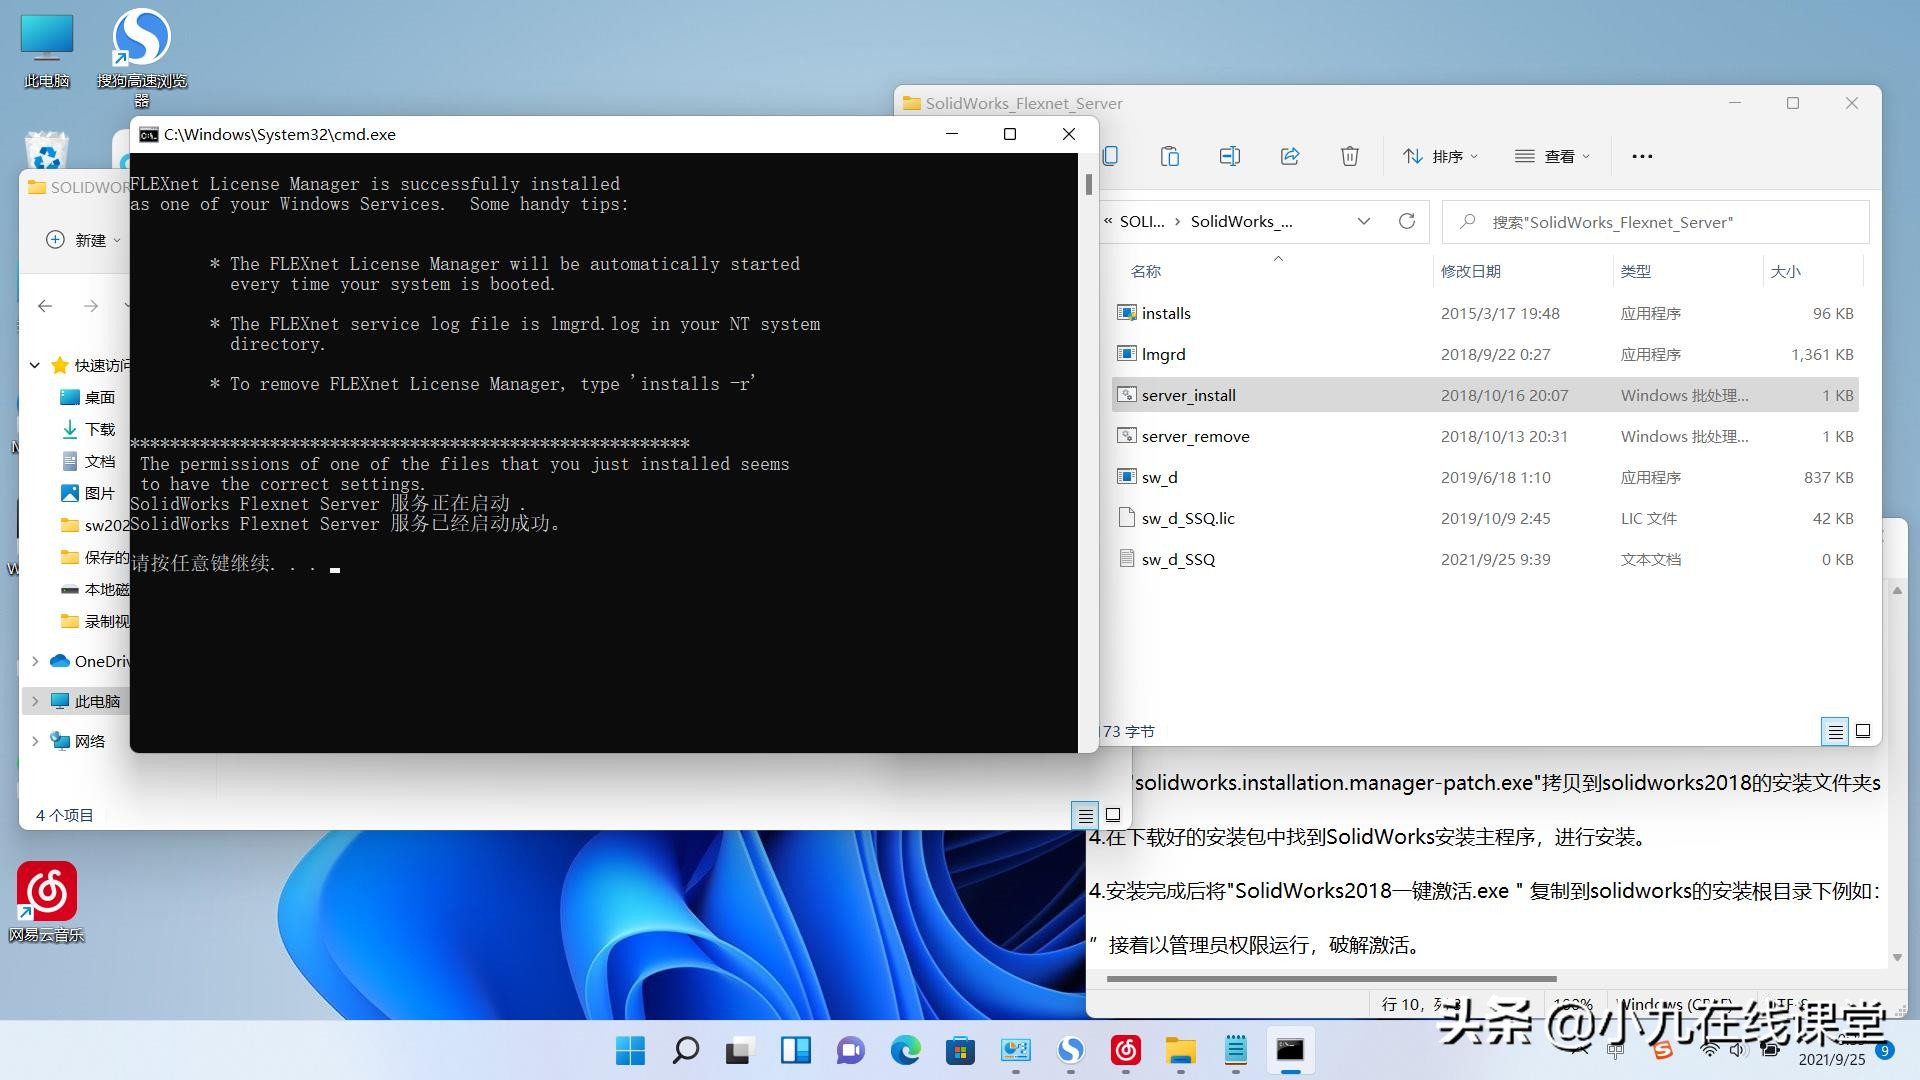Click the Paste icon in Explorer toolbar
The height and width of the screenshot is (1080, 1920).
(1170, 156)
